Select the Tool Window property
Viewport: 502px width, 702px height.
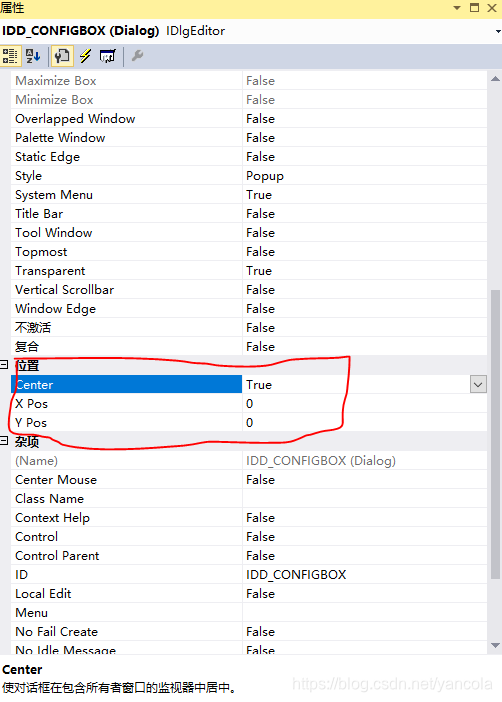(126, 233)
